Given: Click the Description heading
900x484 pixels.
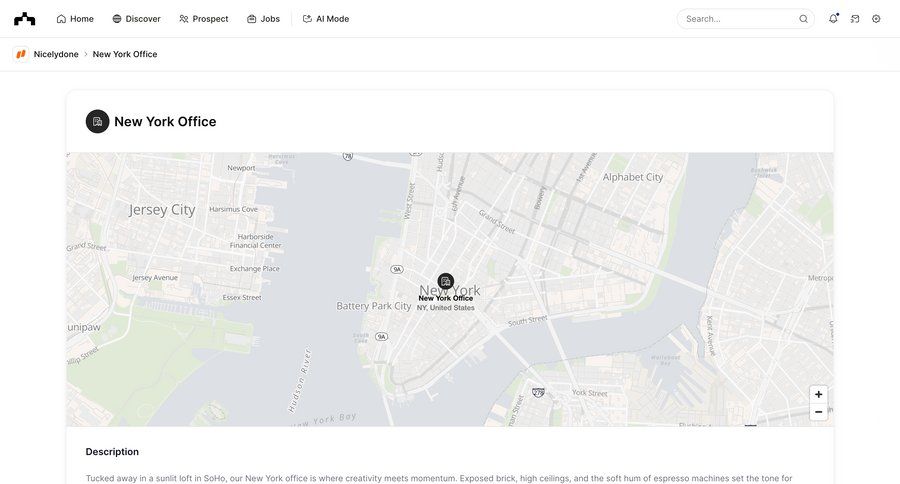Looking at the screenshot, I should pyautogui.click(x=112, y=452).
